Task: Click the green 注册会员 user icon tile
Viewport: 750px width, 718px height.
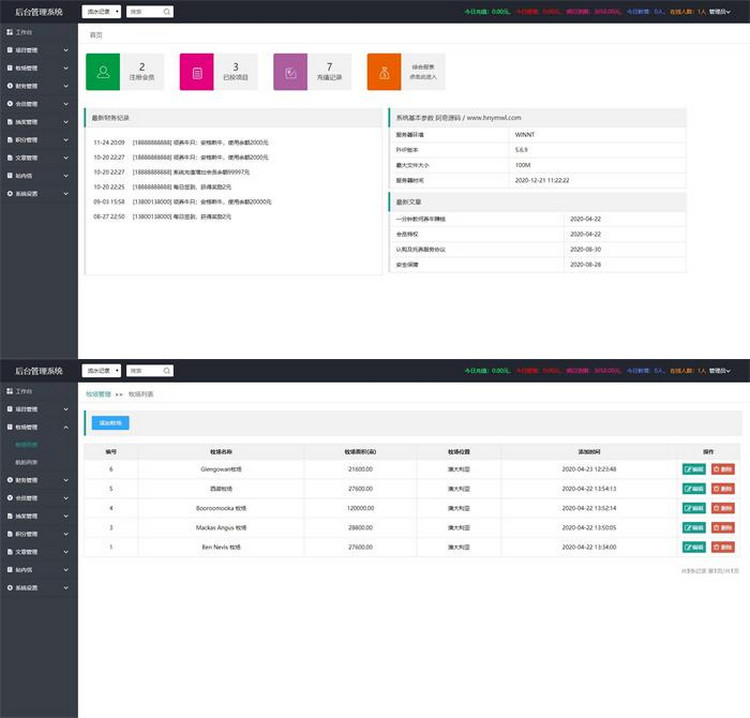Action: pyautogui.click(x=103, y=72)
